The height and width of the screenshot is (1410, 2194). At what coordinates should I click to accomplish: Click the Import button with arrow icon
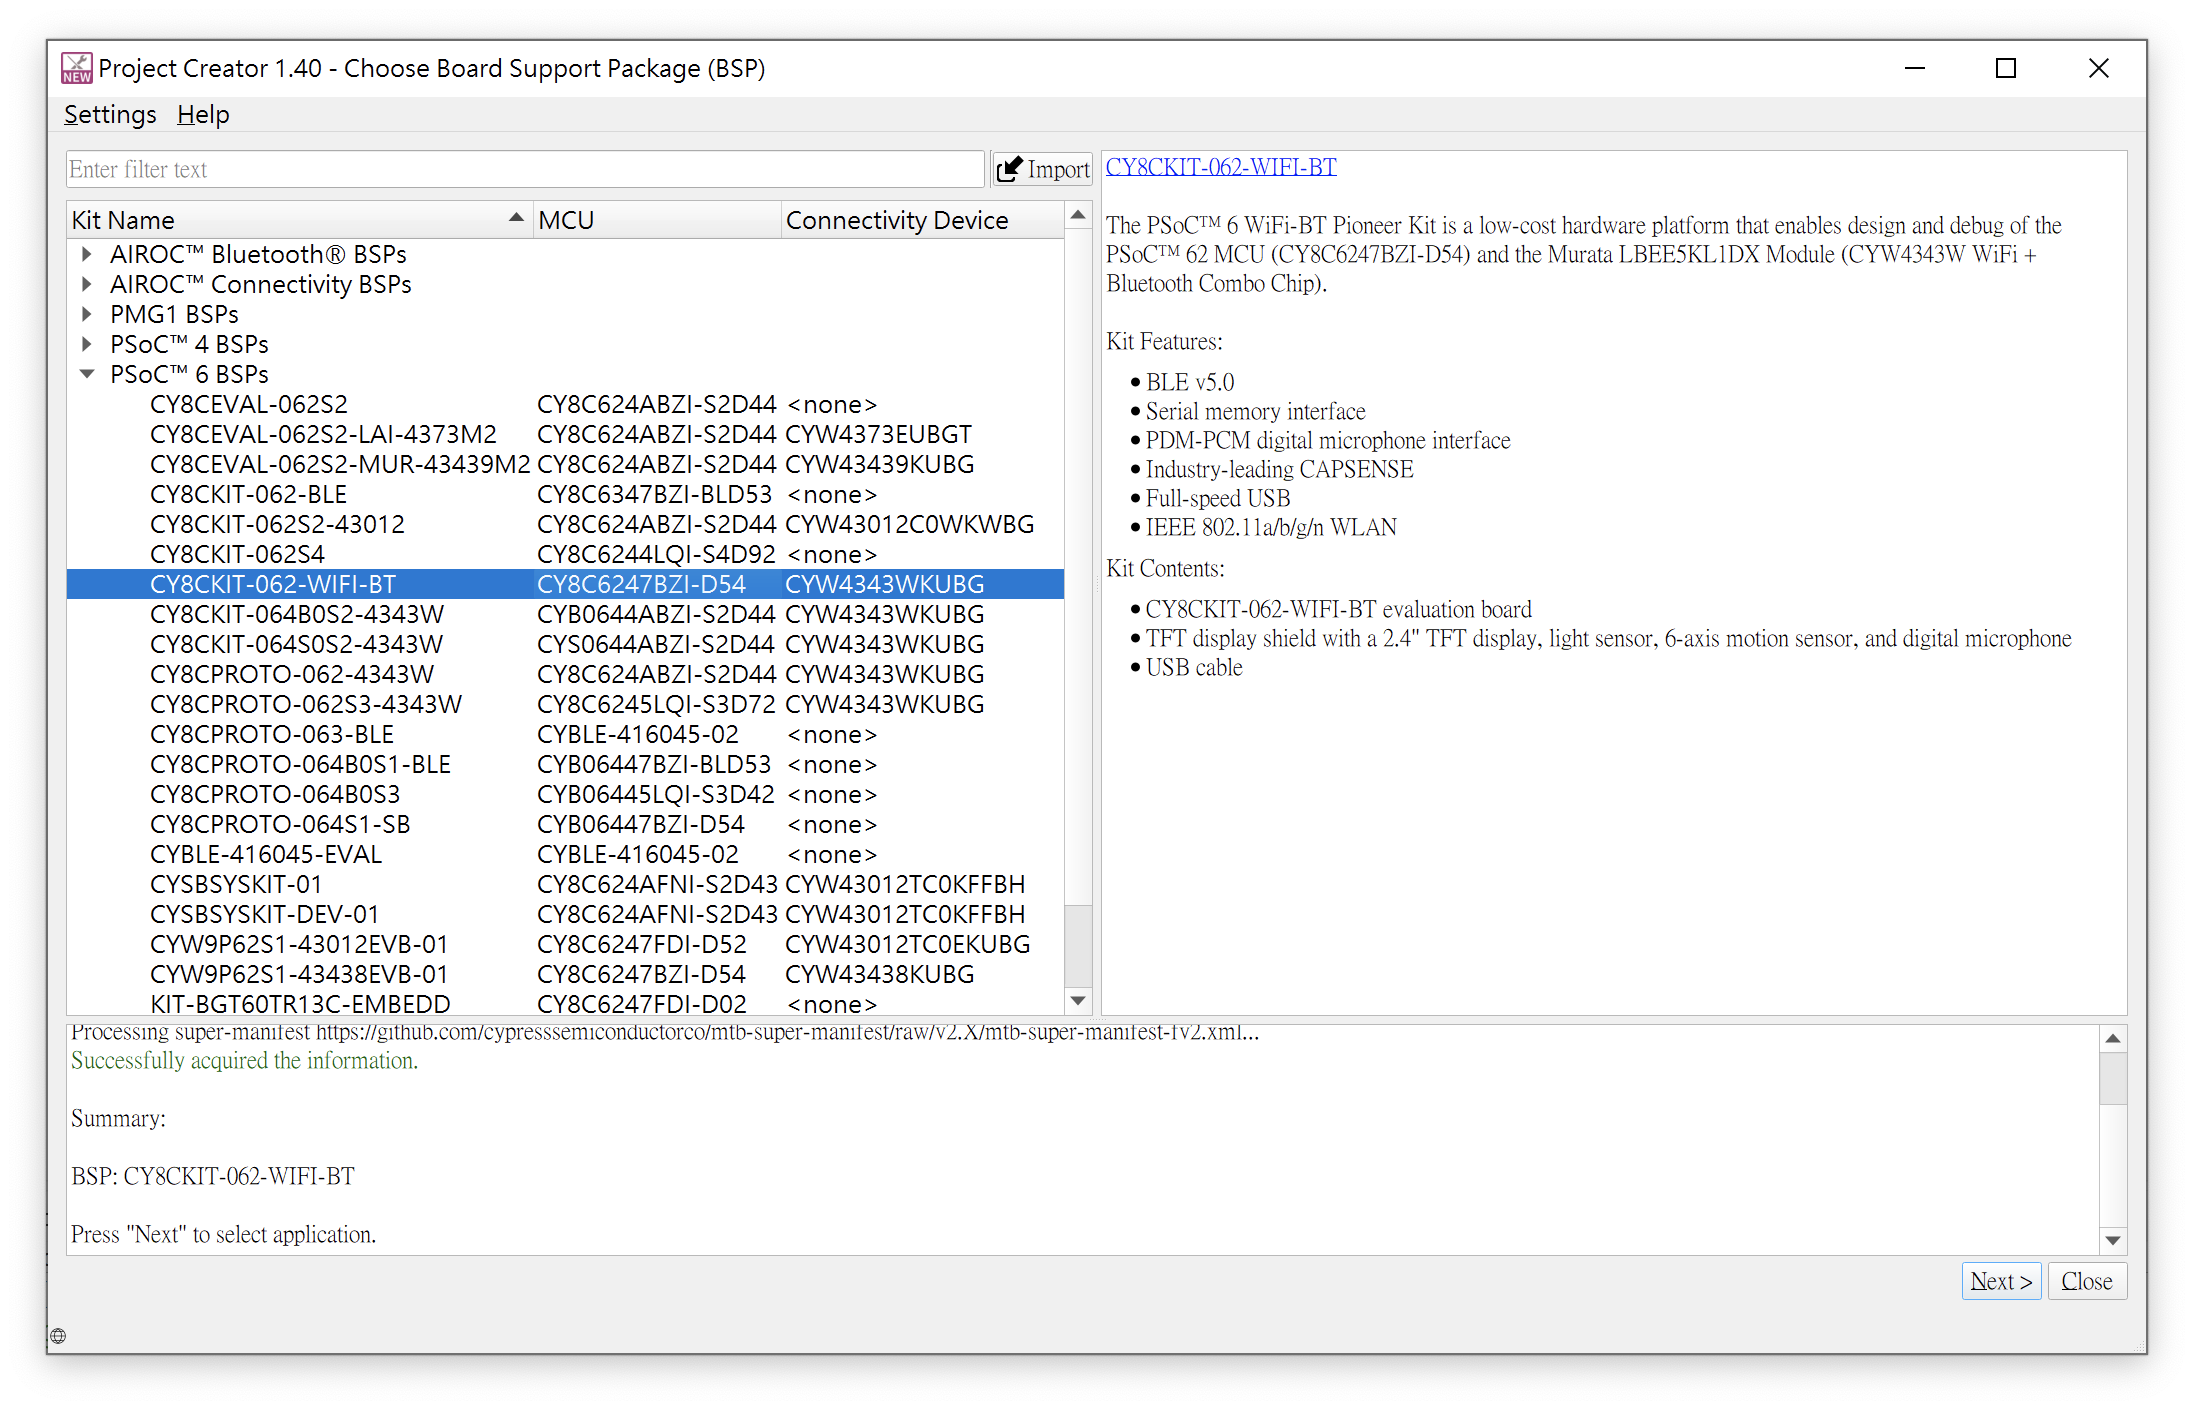coord(1043,169)
